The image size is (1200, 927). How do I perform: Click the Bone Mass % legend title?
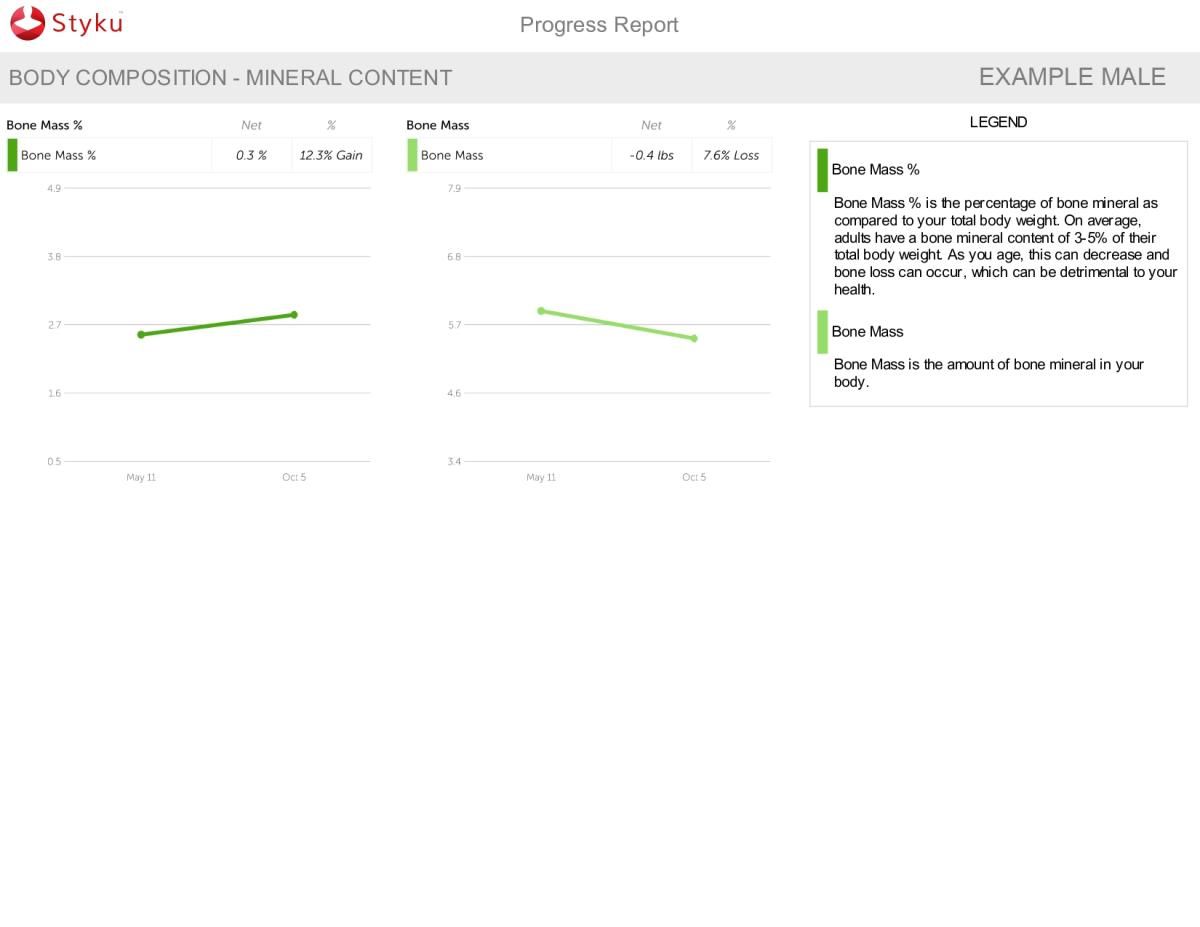(x=875, y=170)
